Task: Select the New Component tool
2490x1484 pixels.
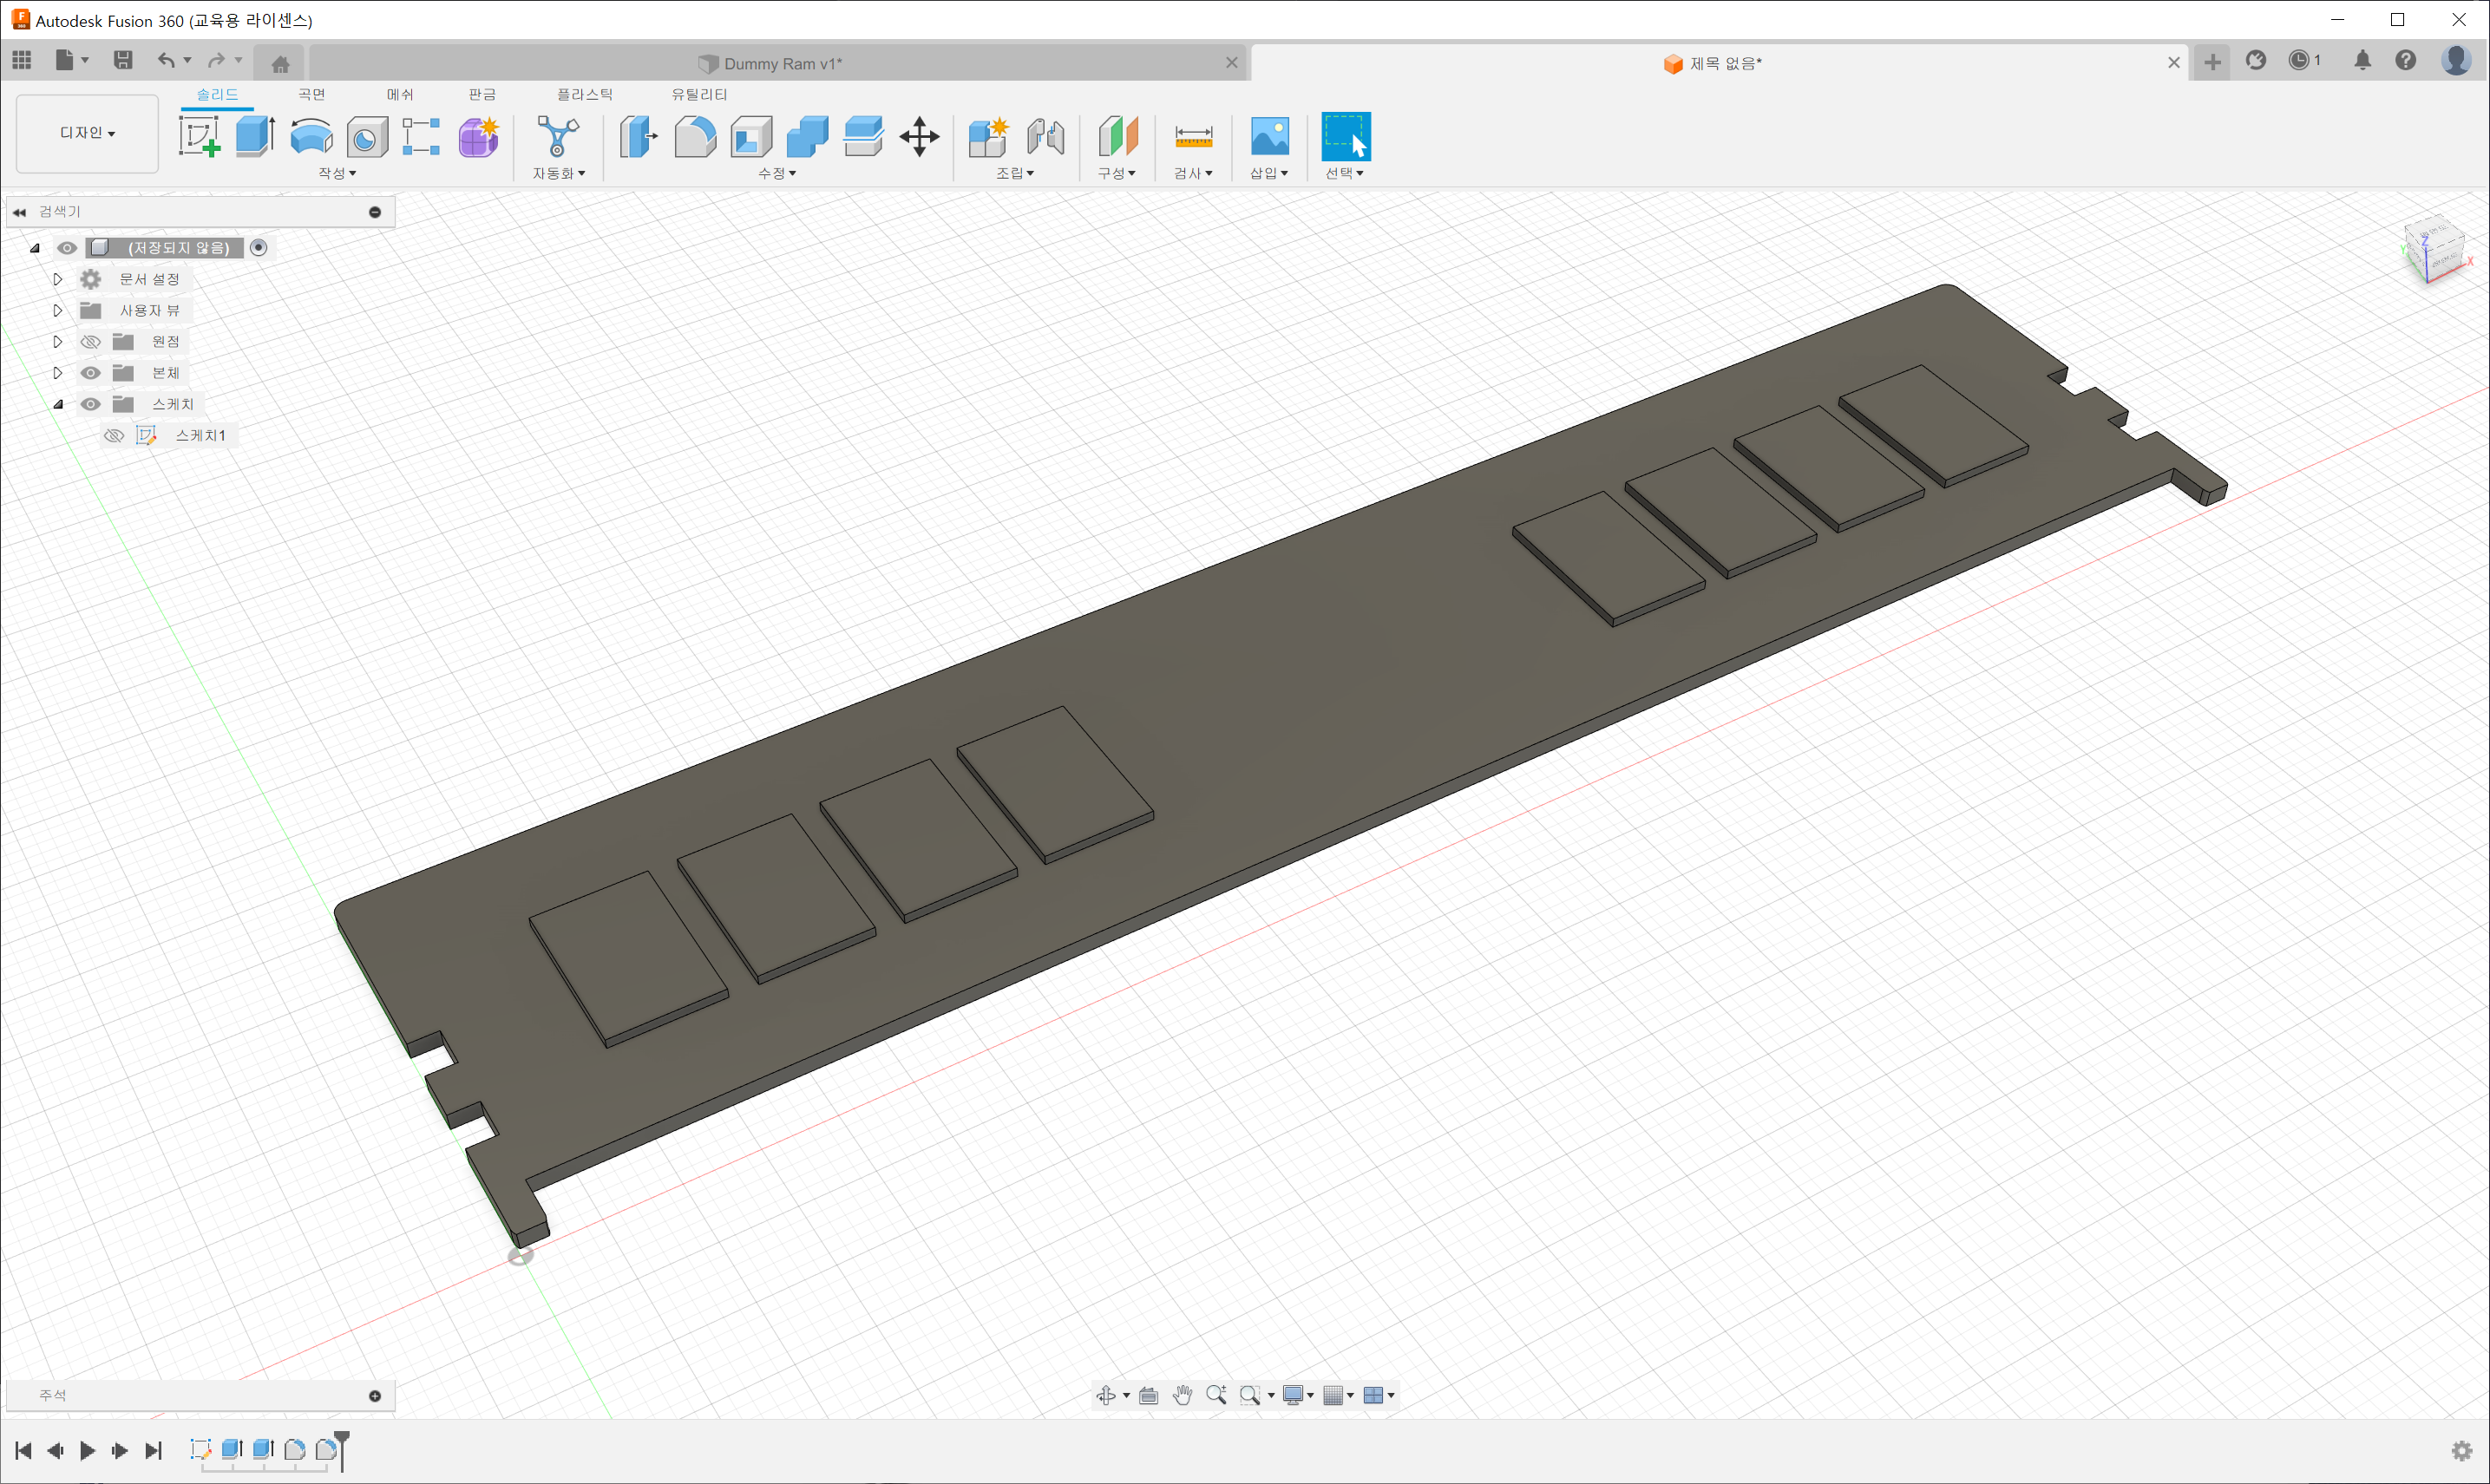Action: (x=988, y=136)
